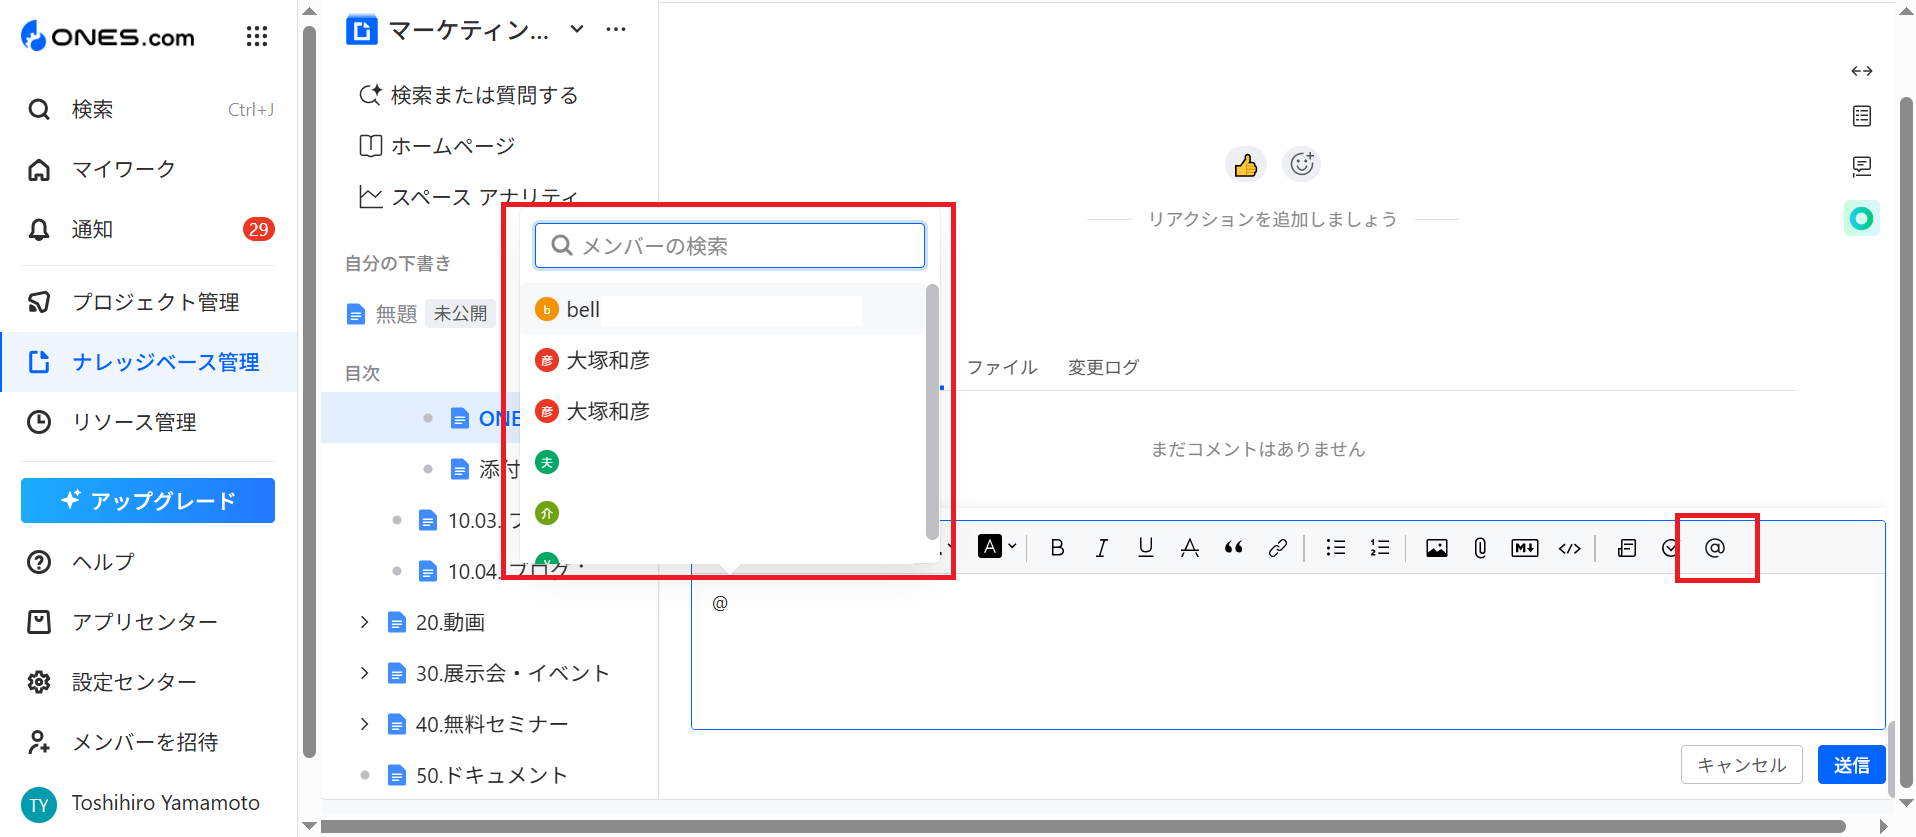Insert an image into the comment
The width and height of the screenshot is (1916, 837).
1436,547
